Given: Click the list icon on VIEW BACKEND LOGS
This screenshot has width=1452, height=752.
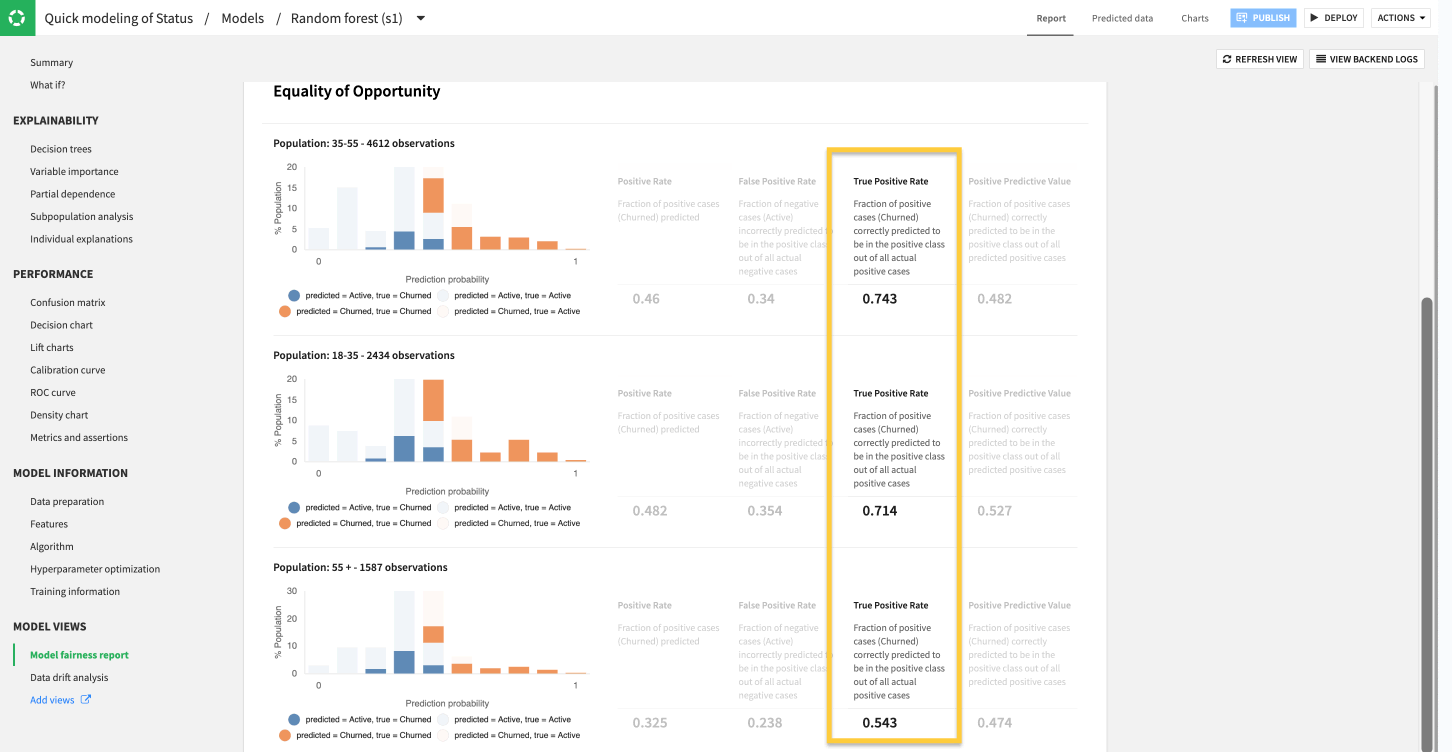Looking at the screenshot, I should click(1322, 58).
